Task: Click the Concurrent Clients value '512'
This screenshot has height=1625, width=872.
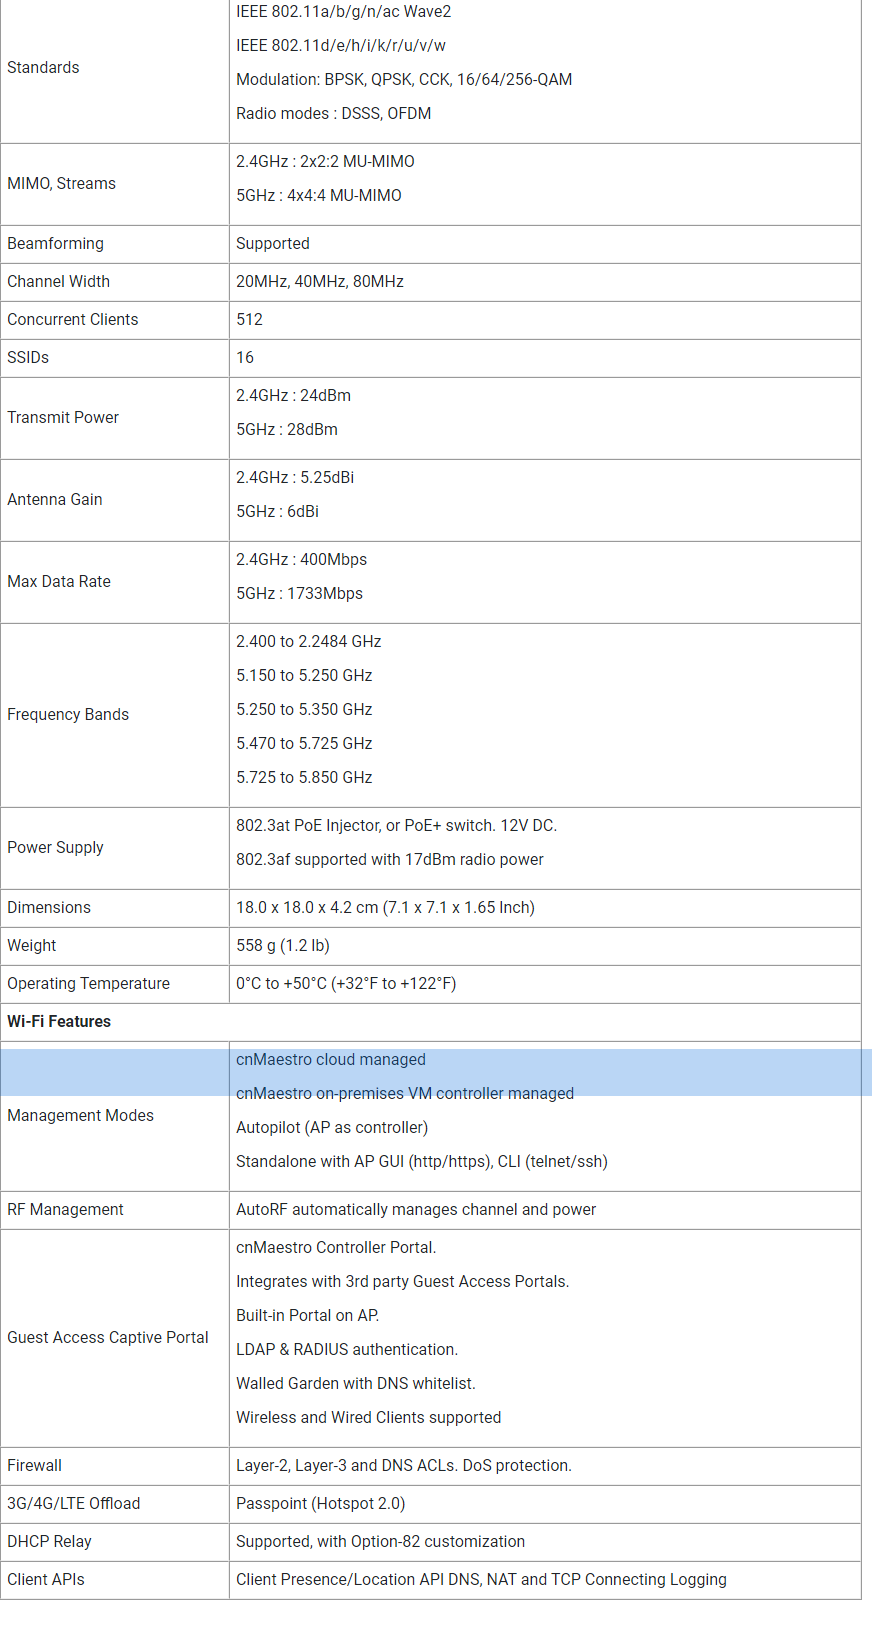Action: click(x=249, y=320)
